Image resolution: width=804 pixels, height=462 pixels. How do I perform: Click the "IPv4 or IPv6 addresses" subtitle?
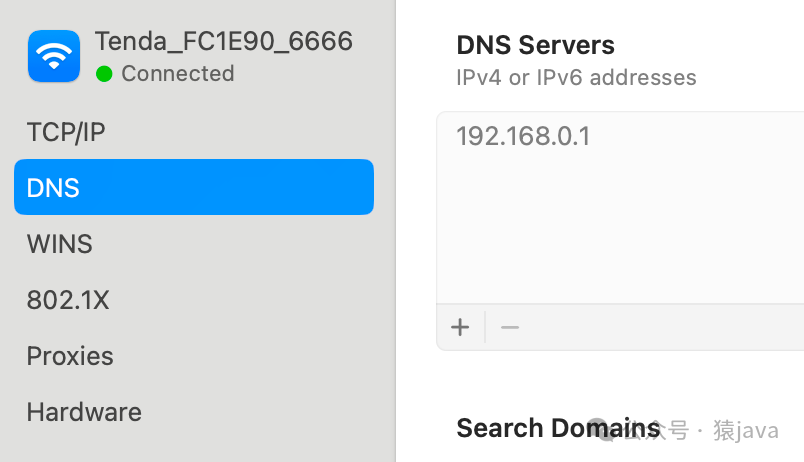click(576, 78)
